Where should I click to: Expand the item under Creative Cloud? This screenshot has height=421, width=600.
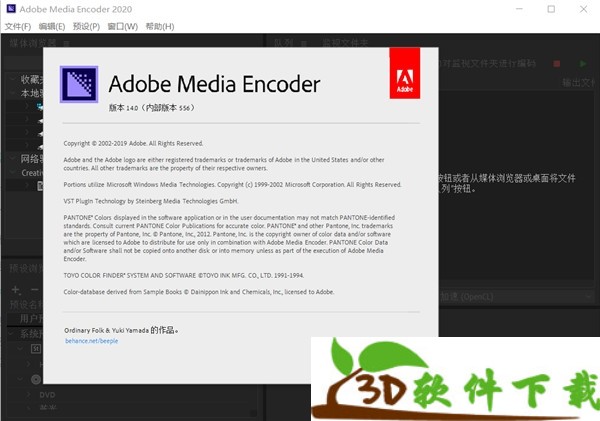point(27,186)
